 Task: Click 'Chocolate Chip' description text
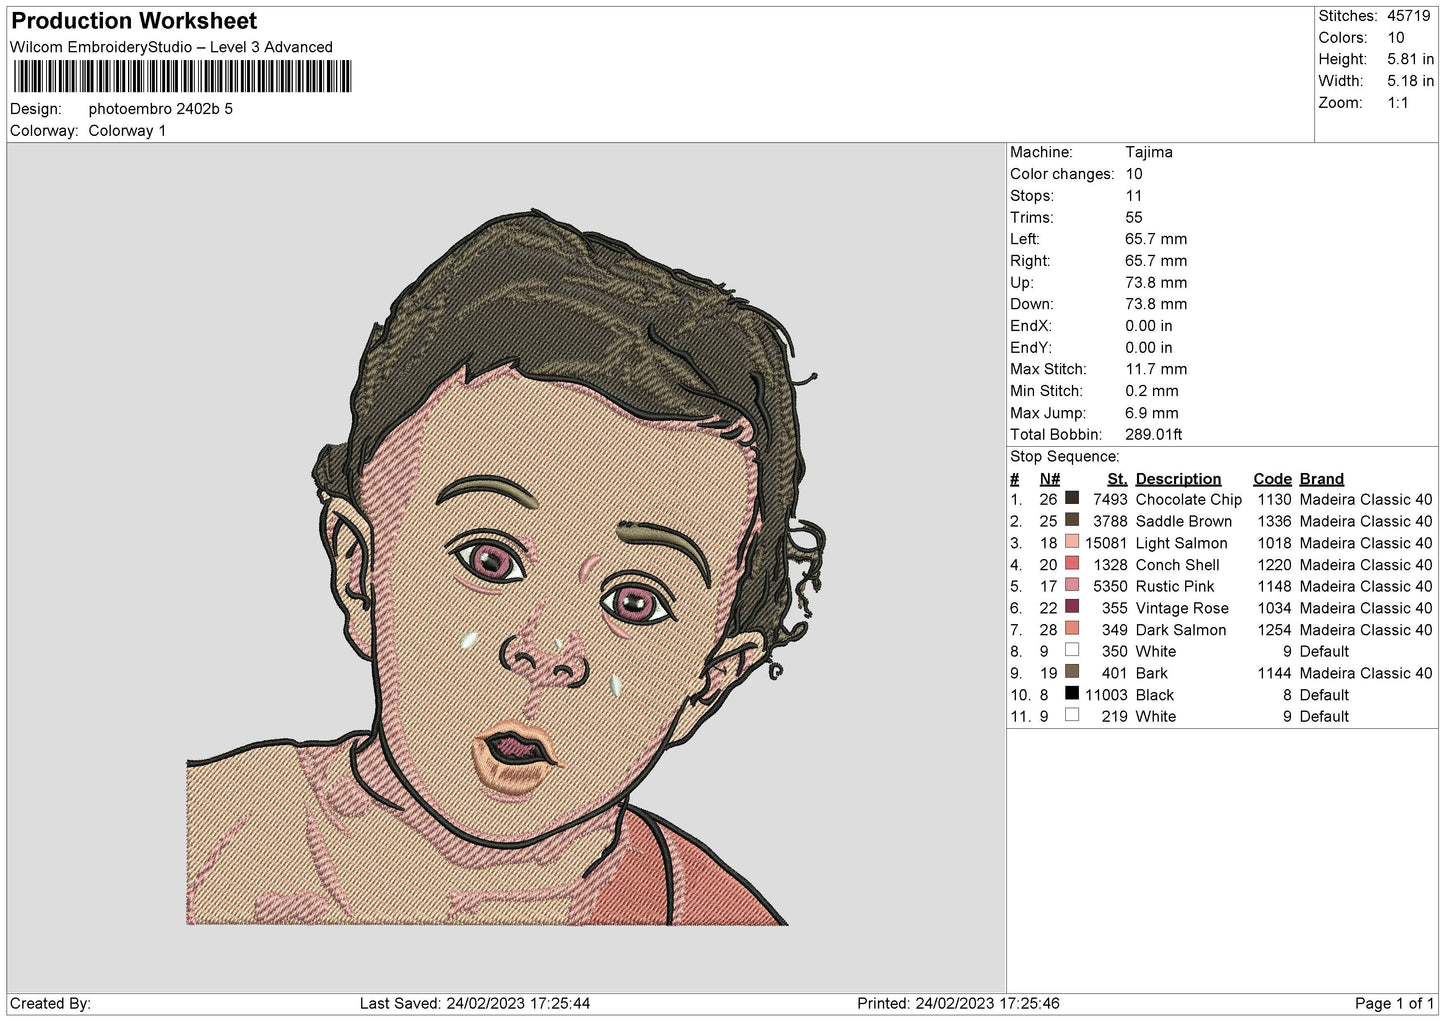click(x=1188, y=499)
